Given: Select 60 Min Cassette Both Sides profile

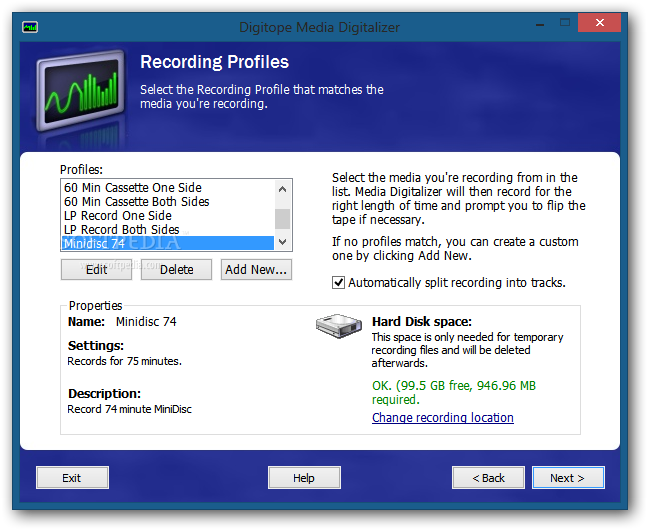Looking at the screenshot, I should point(168,202).
